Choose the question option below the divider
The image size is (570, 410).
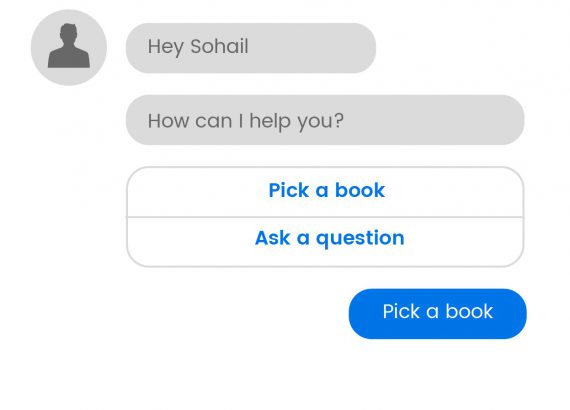(x=325, y=242)
